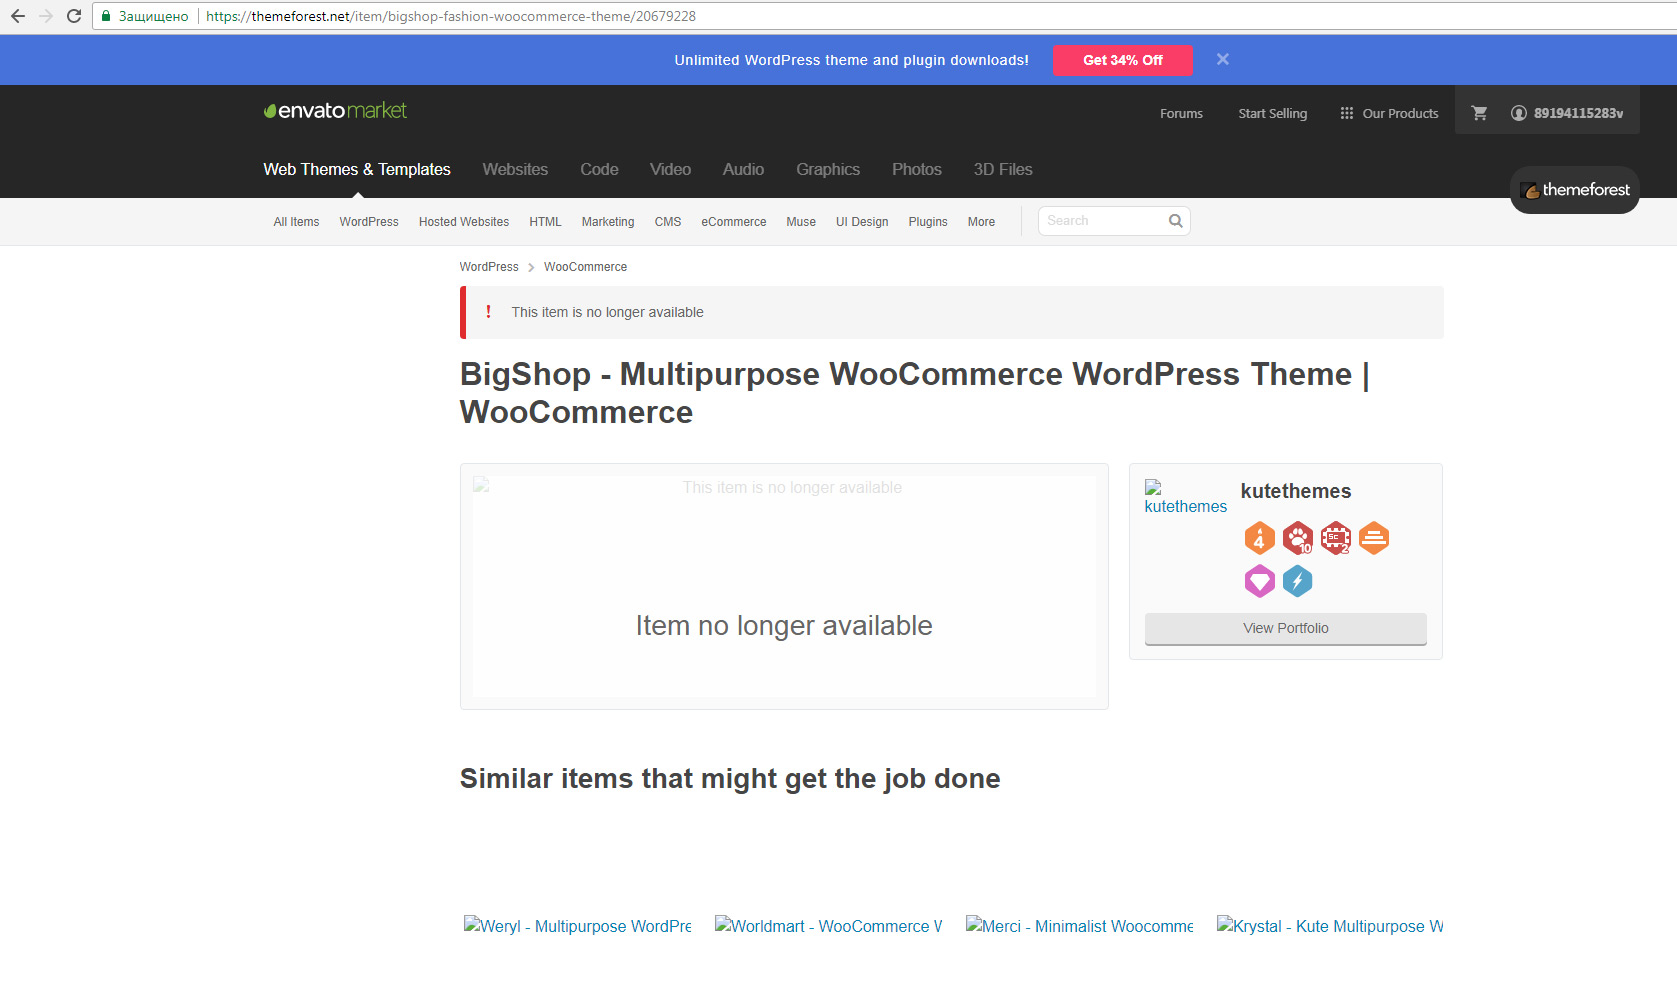Open the Plugins category menu
1677x995 pixels.
(928, 222)
